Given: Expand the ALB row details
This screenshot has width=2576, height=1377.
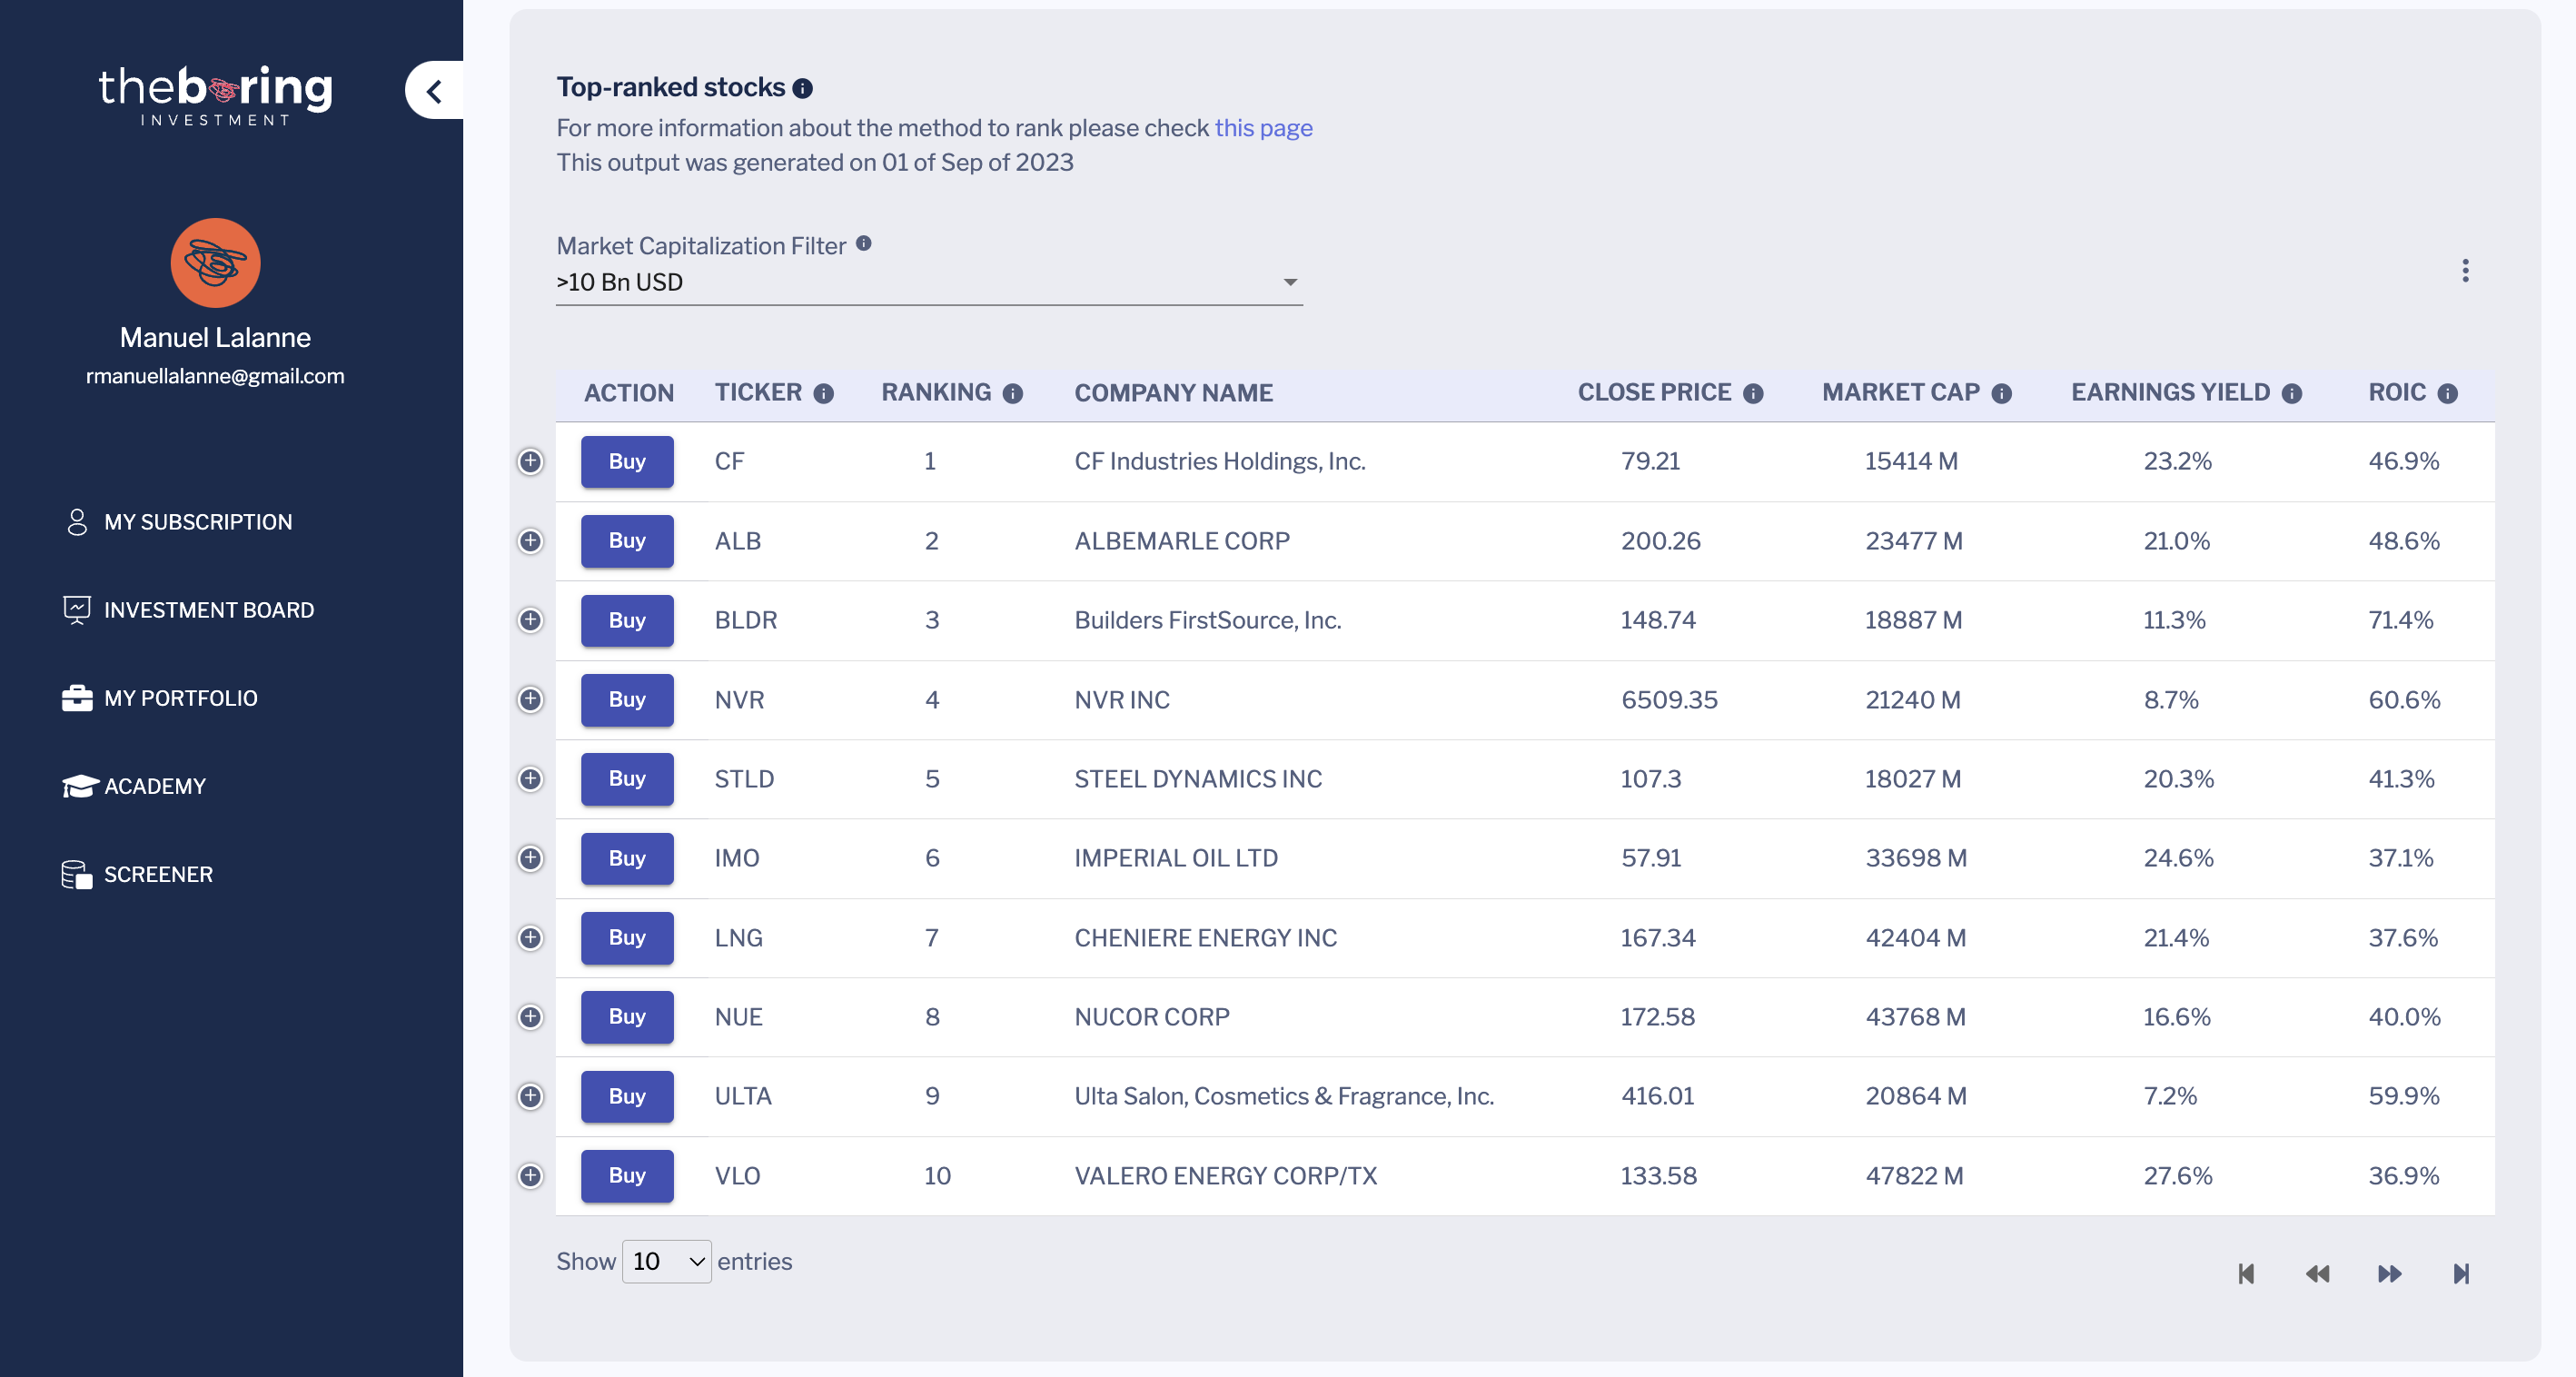Looking at the screenshot, I should point(530,541).
